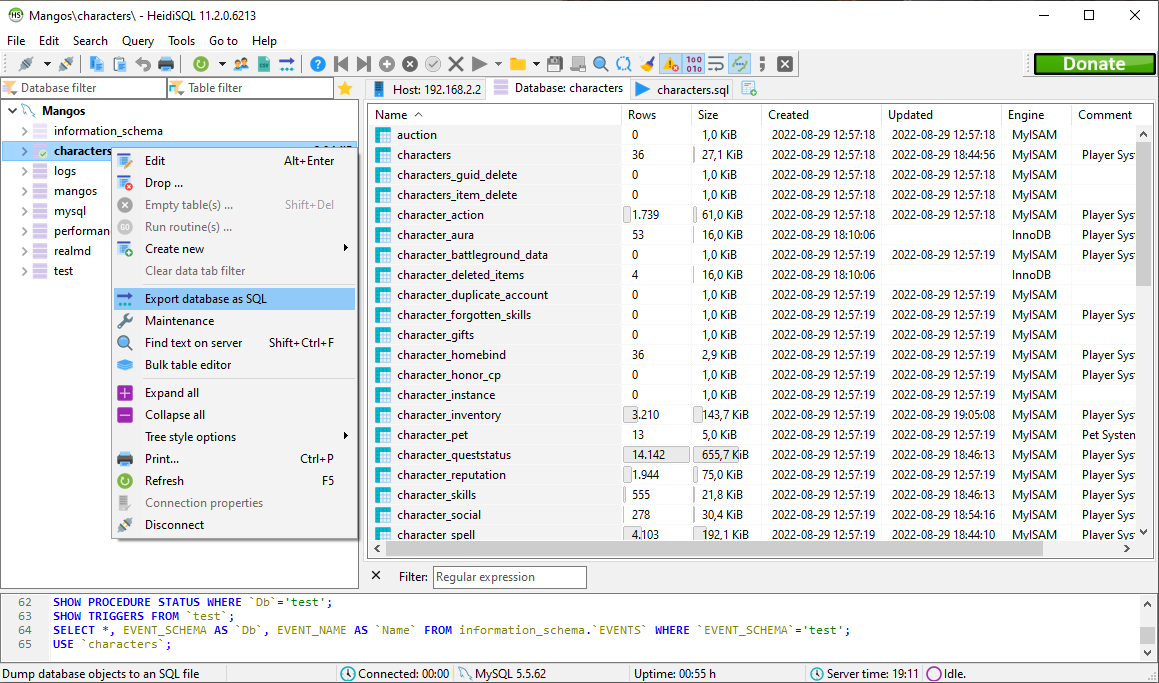Expand the test database node
Viewport: 1159px width, 683px height.
(x=24, y=271)
